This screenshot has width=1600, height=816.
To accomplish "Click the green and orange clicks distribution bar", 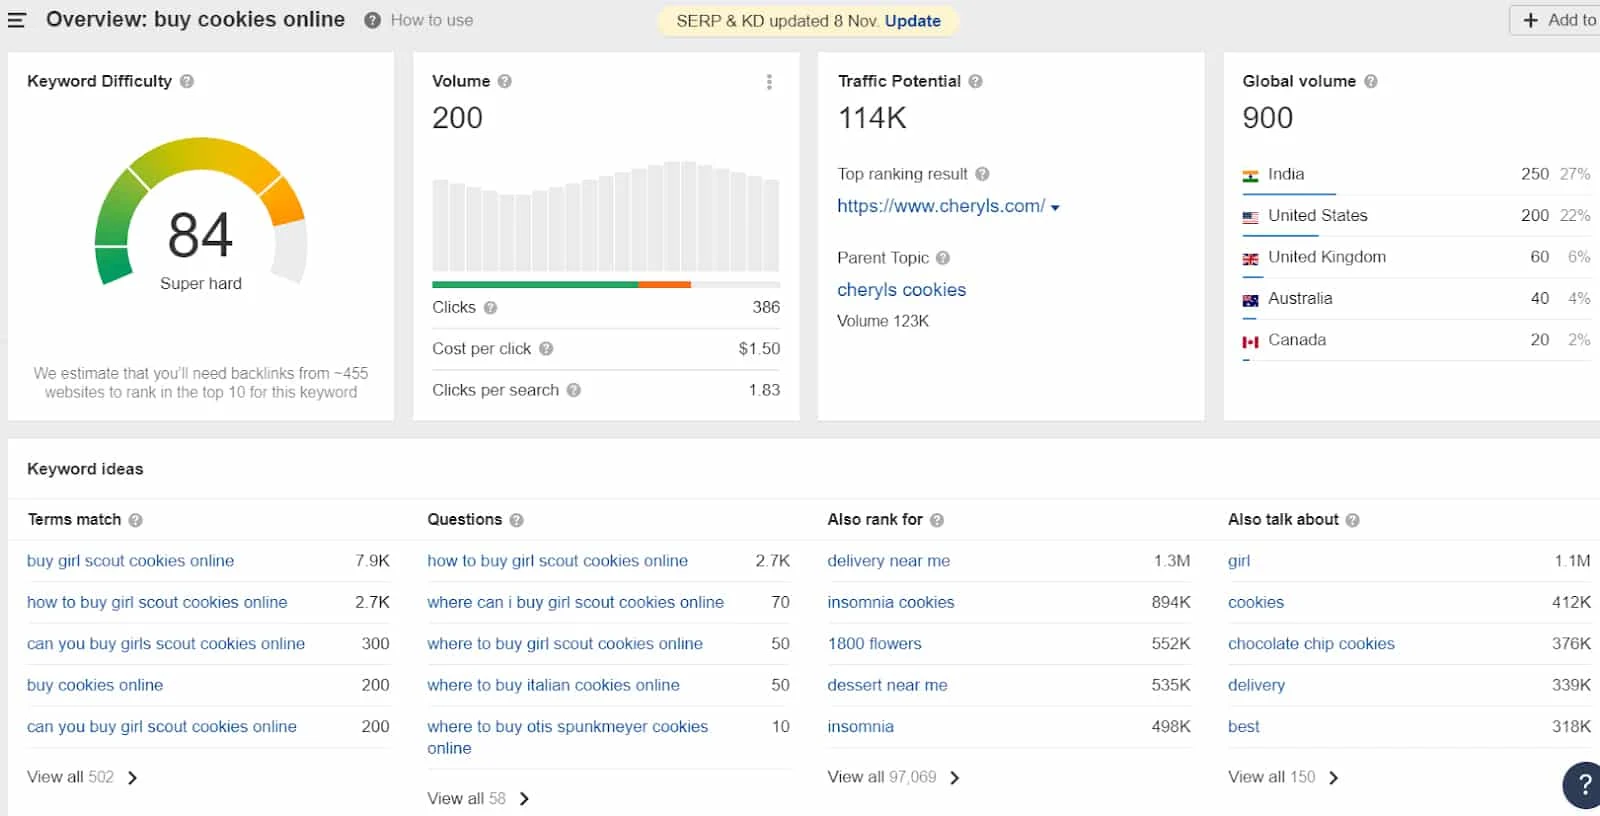I will pos(605,285).
